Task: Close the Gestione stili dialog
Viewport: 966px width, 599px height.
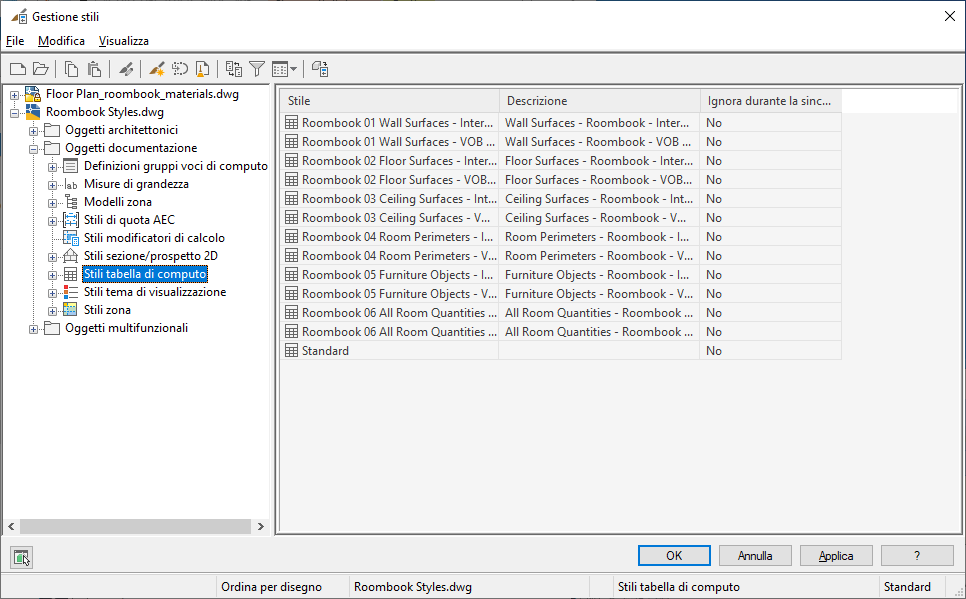Action: pos(949,17)
